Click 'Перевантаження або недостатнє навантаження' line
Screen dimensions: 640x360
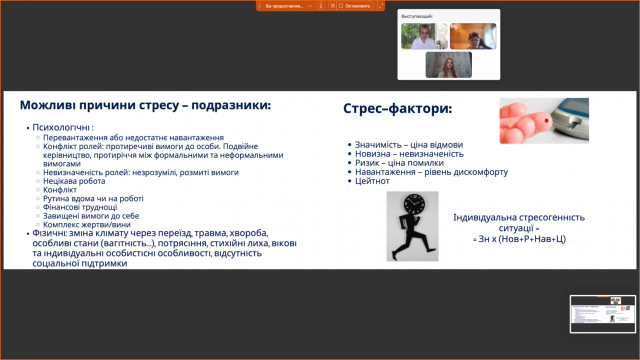133,138
